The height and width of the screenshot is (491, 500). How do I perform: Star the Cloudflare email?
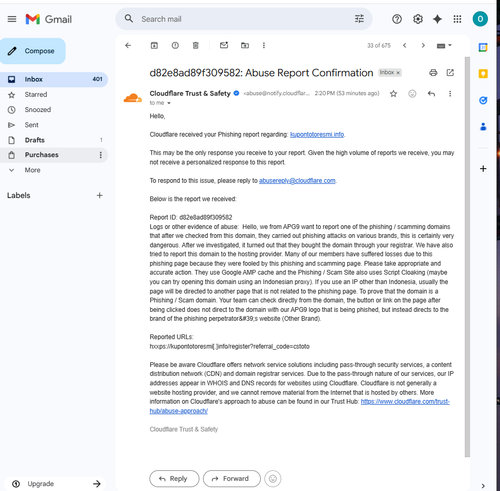(x=393, y=94)
